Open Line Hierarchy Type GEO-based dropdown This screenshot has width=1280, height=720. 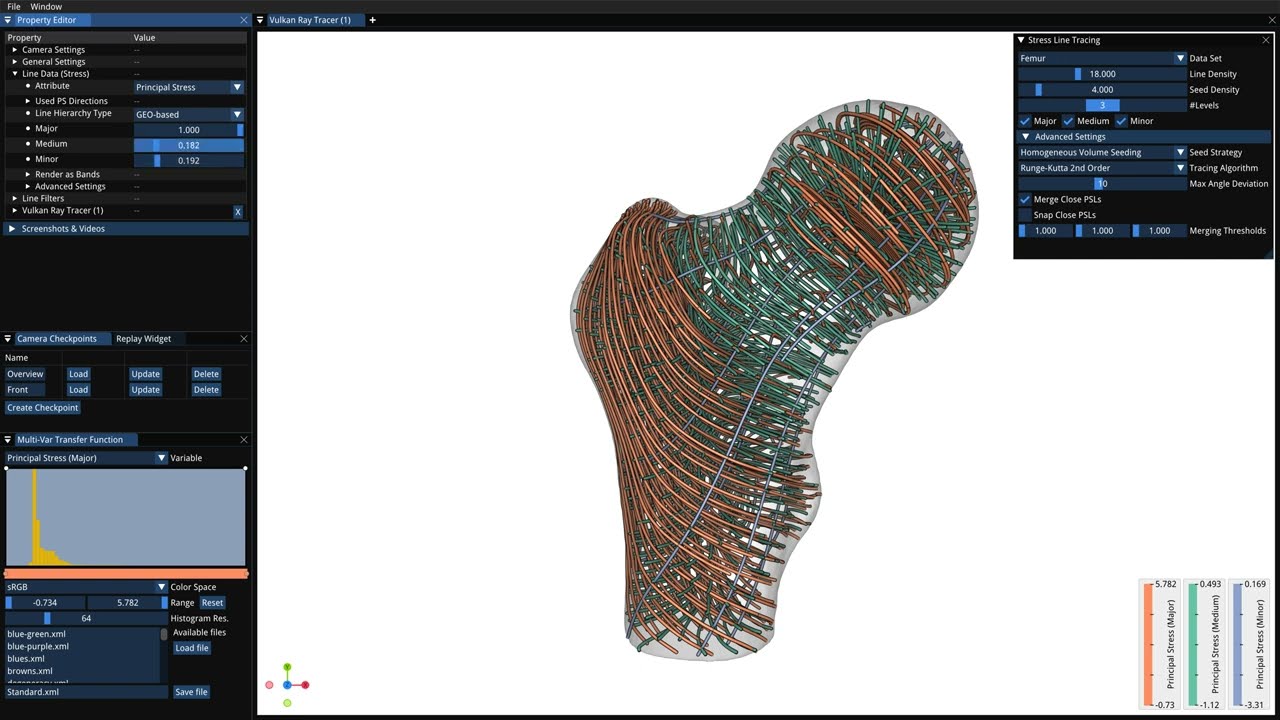pyautogui.click(x=189, y=115)
